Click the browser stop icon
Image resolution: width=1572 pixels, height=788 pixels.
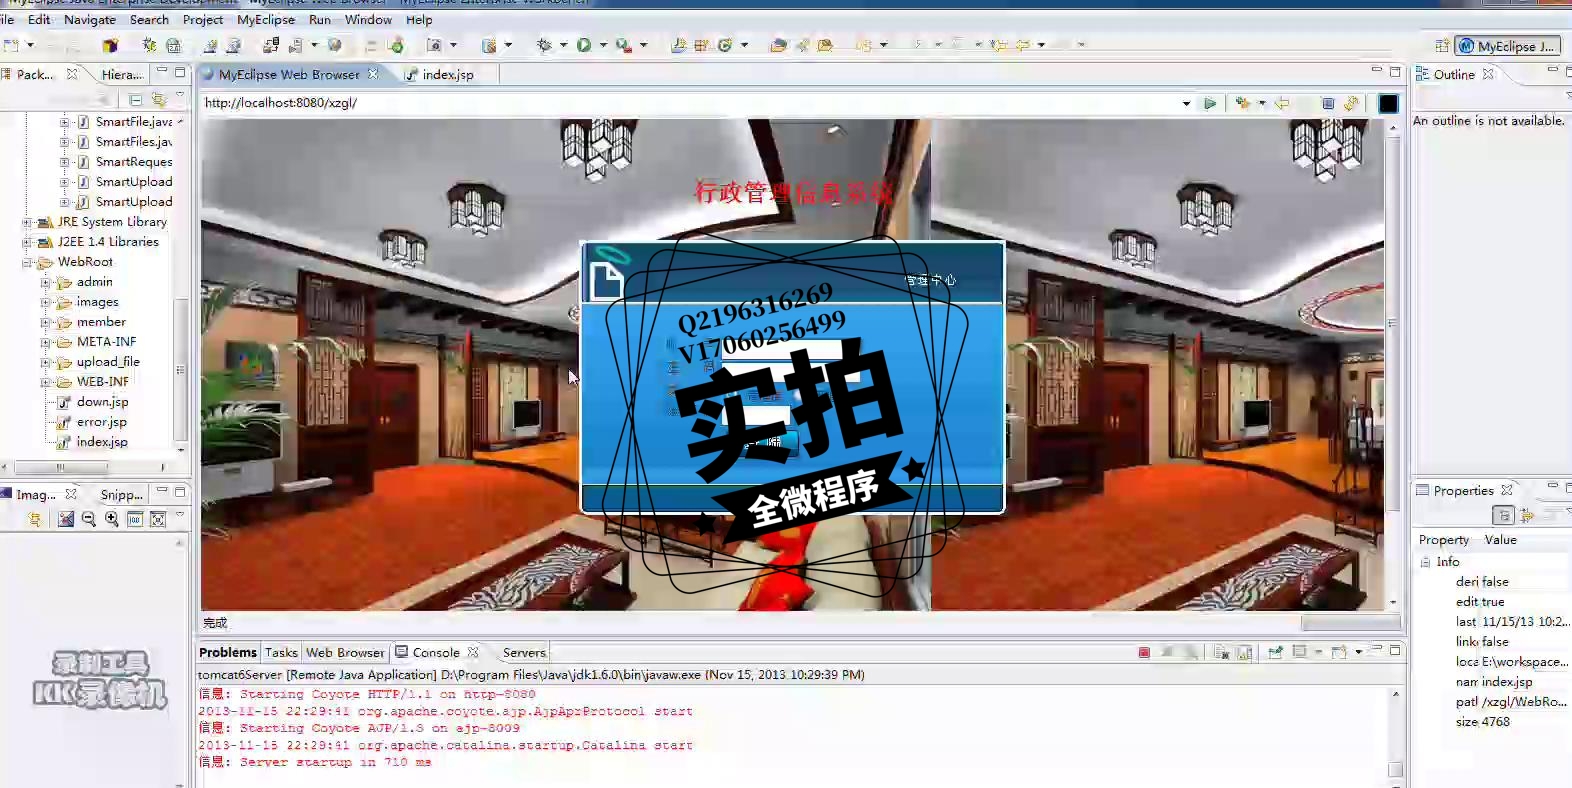pos(1328,103)
